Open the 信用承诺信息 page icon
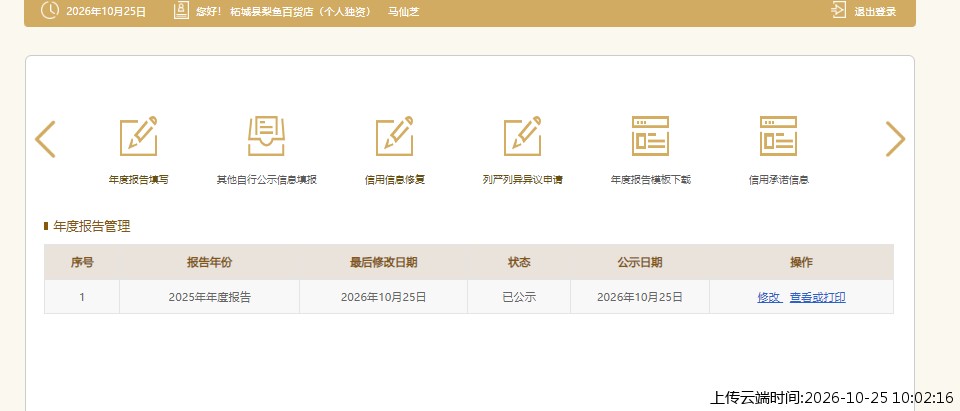This screenshot has height=411, width=960. pos(778,136)
